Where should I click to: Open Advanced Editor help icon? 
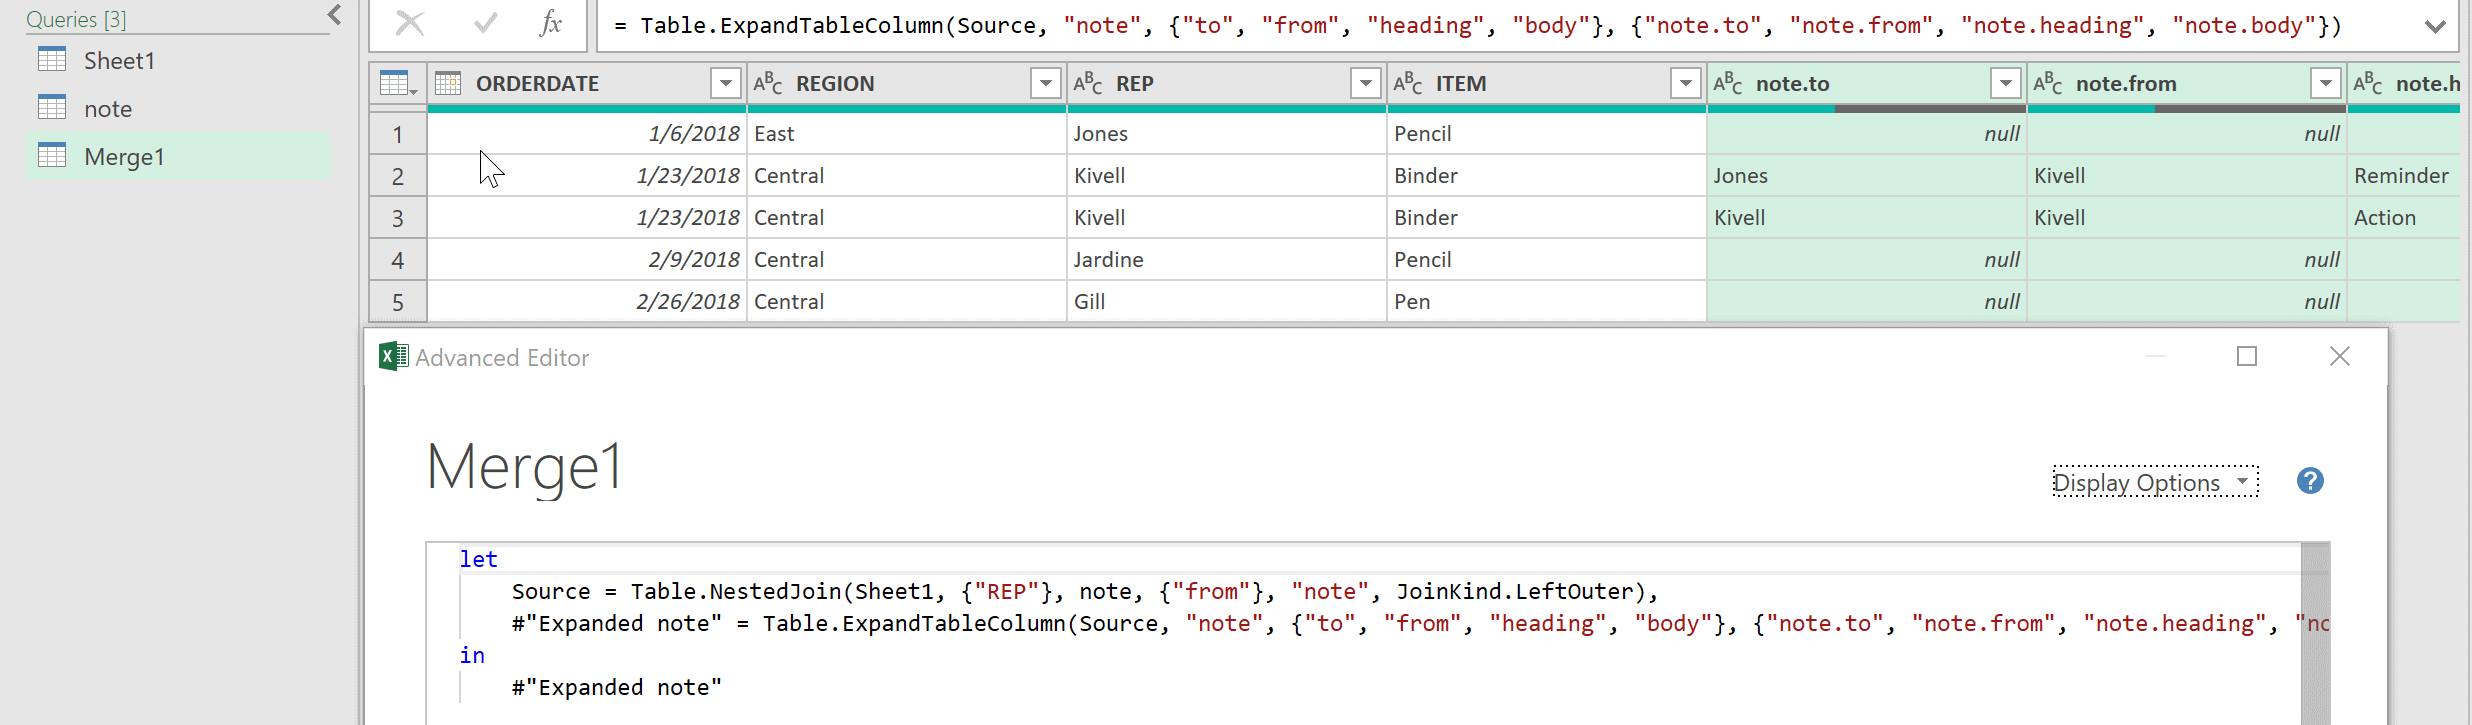pos(2310,481)
